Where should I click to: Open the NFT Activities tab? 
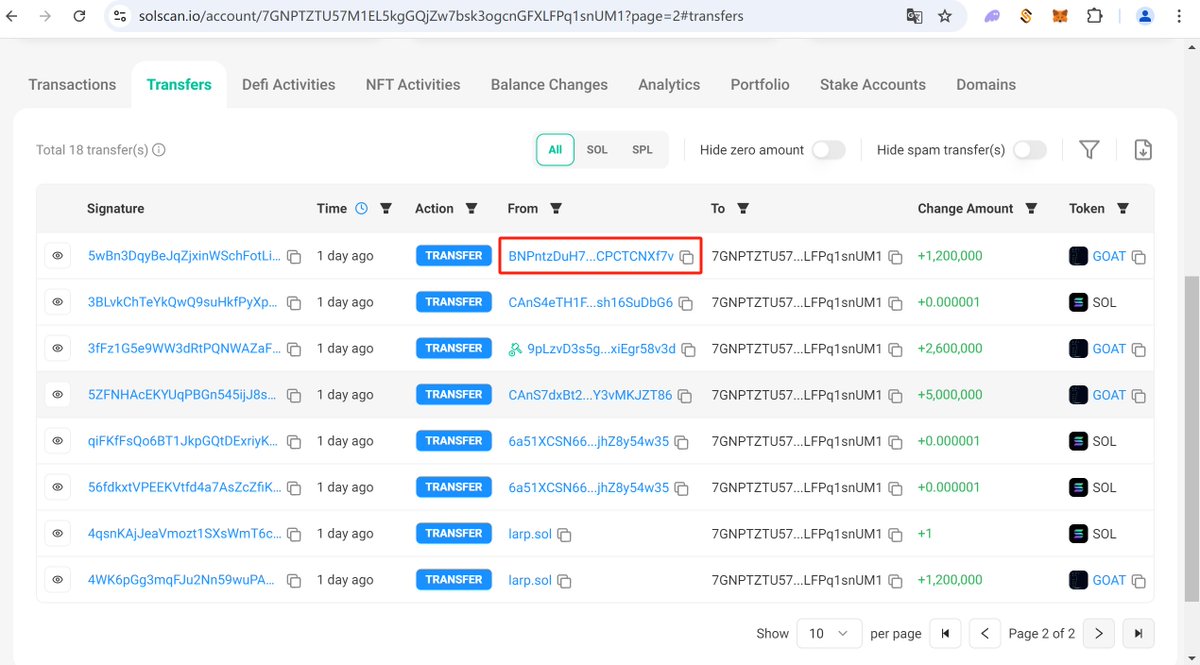[x=413, y=85]
